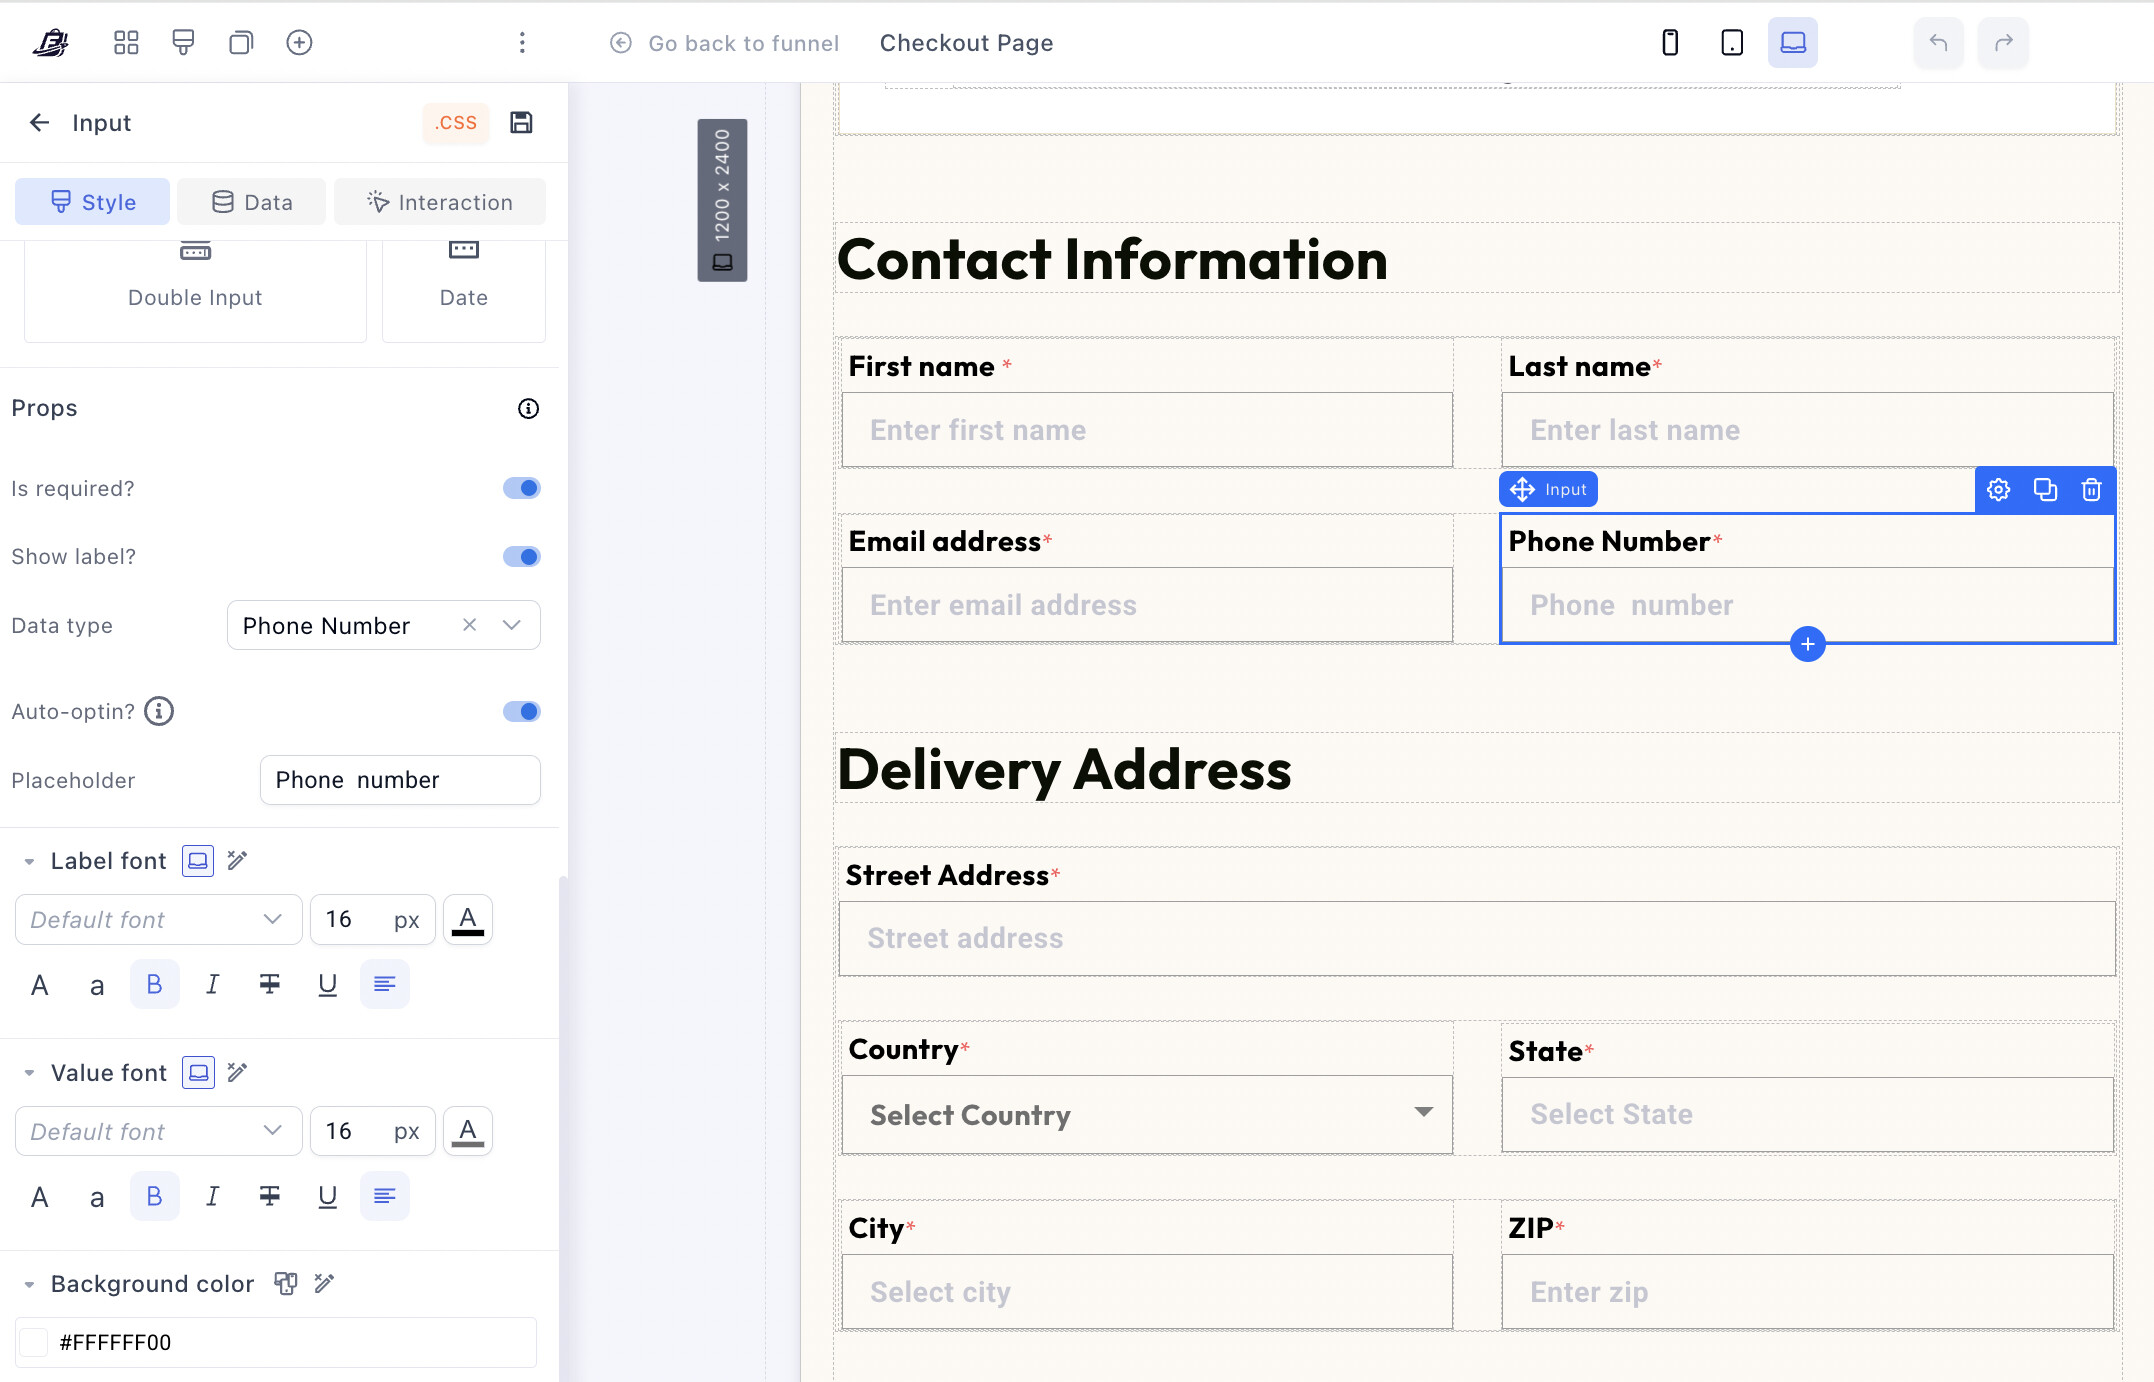Open the Interaction tab
2154x1382 pixels.
point(440,202)
